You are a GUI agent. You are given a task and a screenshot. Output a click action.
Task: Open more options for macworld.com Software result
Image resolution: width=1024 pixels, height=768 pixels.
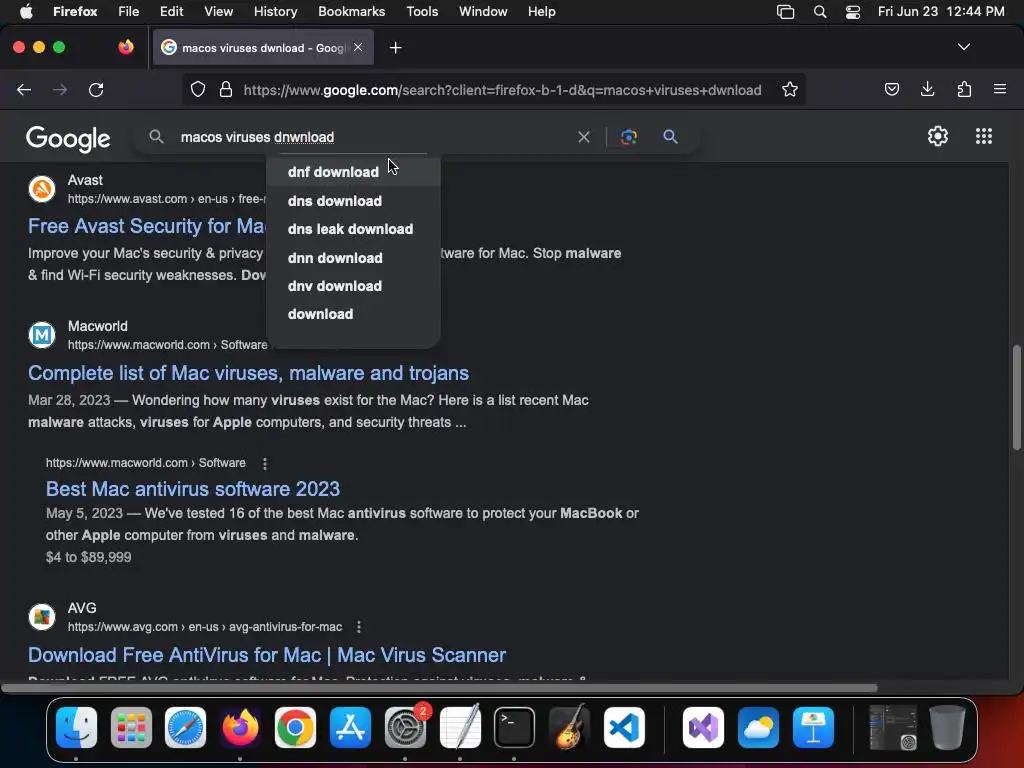pyautogui.click(x=264, y=463)
